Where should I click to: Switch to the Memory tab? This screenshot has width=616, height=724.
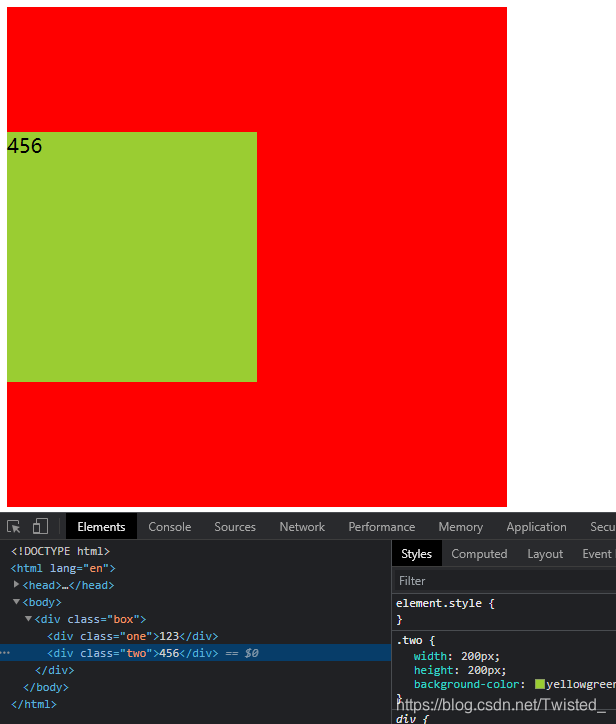[460, 527]
